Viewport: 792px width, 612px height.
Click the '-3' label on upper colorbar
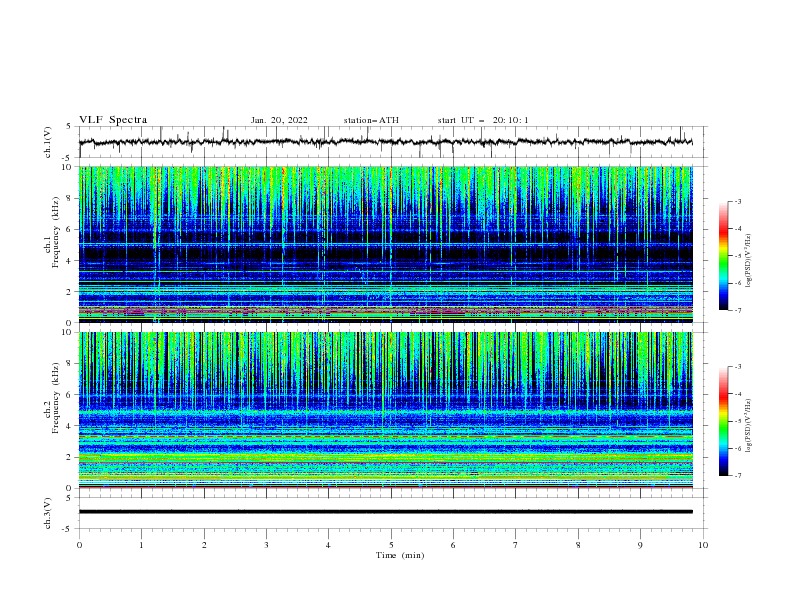[737, 201]
